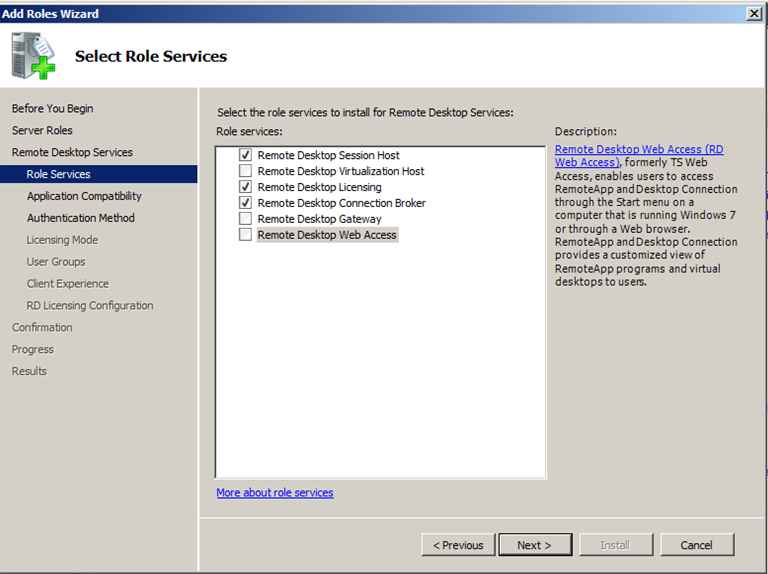The height and width of the screenshot is (574, 768).
Task: Click the Add Roles server wizard icon
Action: 33,55
